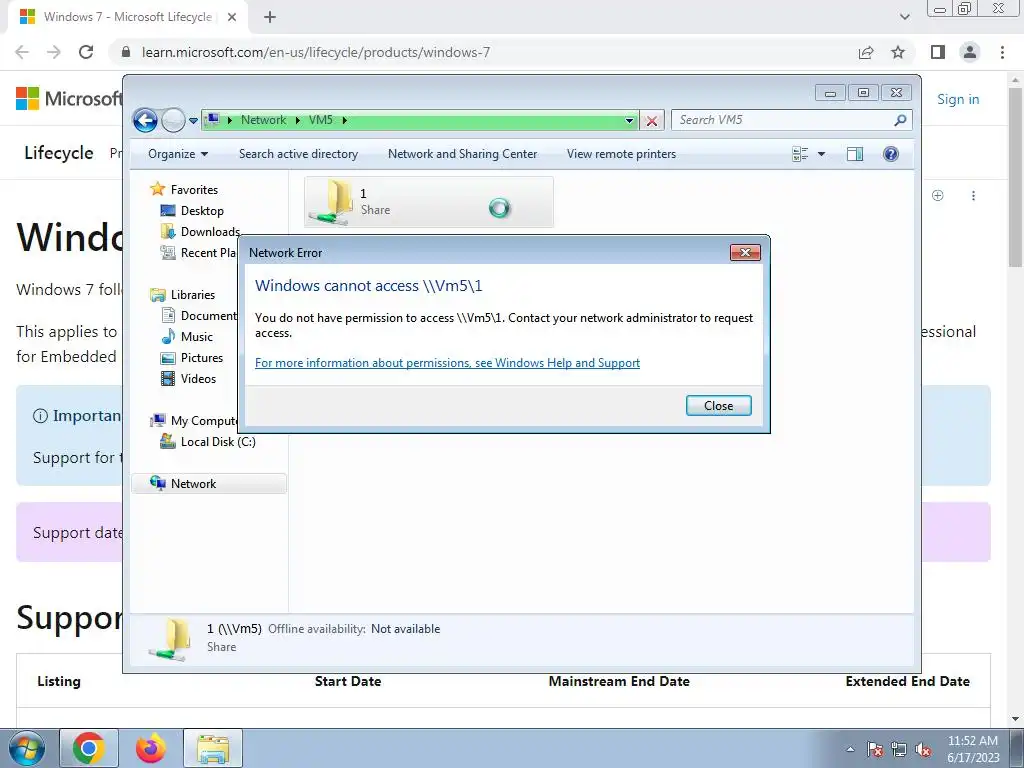Viewport: 1024px width, 768px height.
Task: Click Action Center flag icon
Action: [875, 750]
